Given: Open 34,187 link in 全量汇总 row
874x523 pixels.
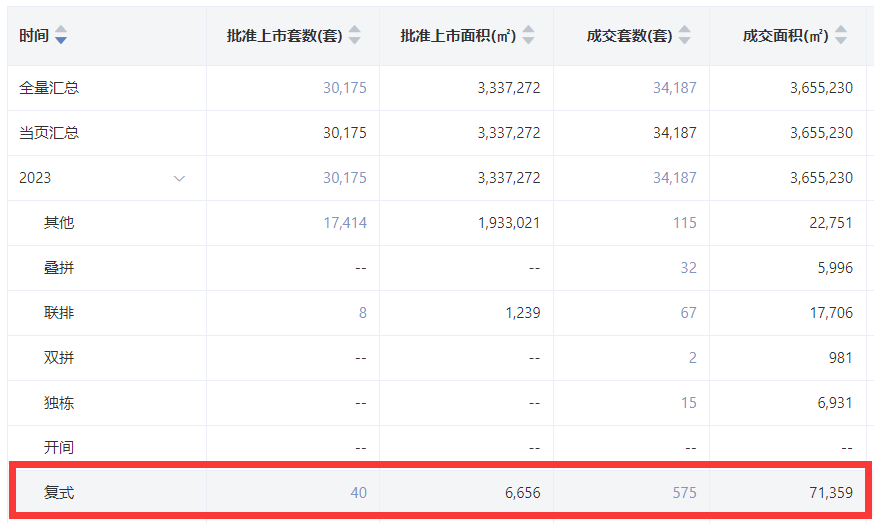Looking at the screenshot, I should click(x=674, y=88).
